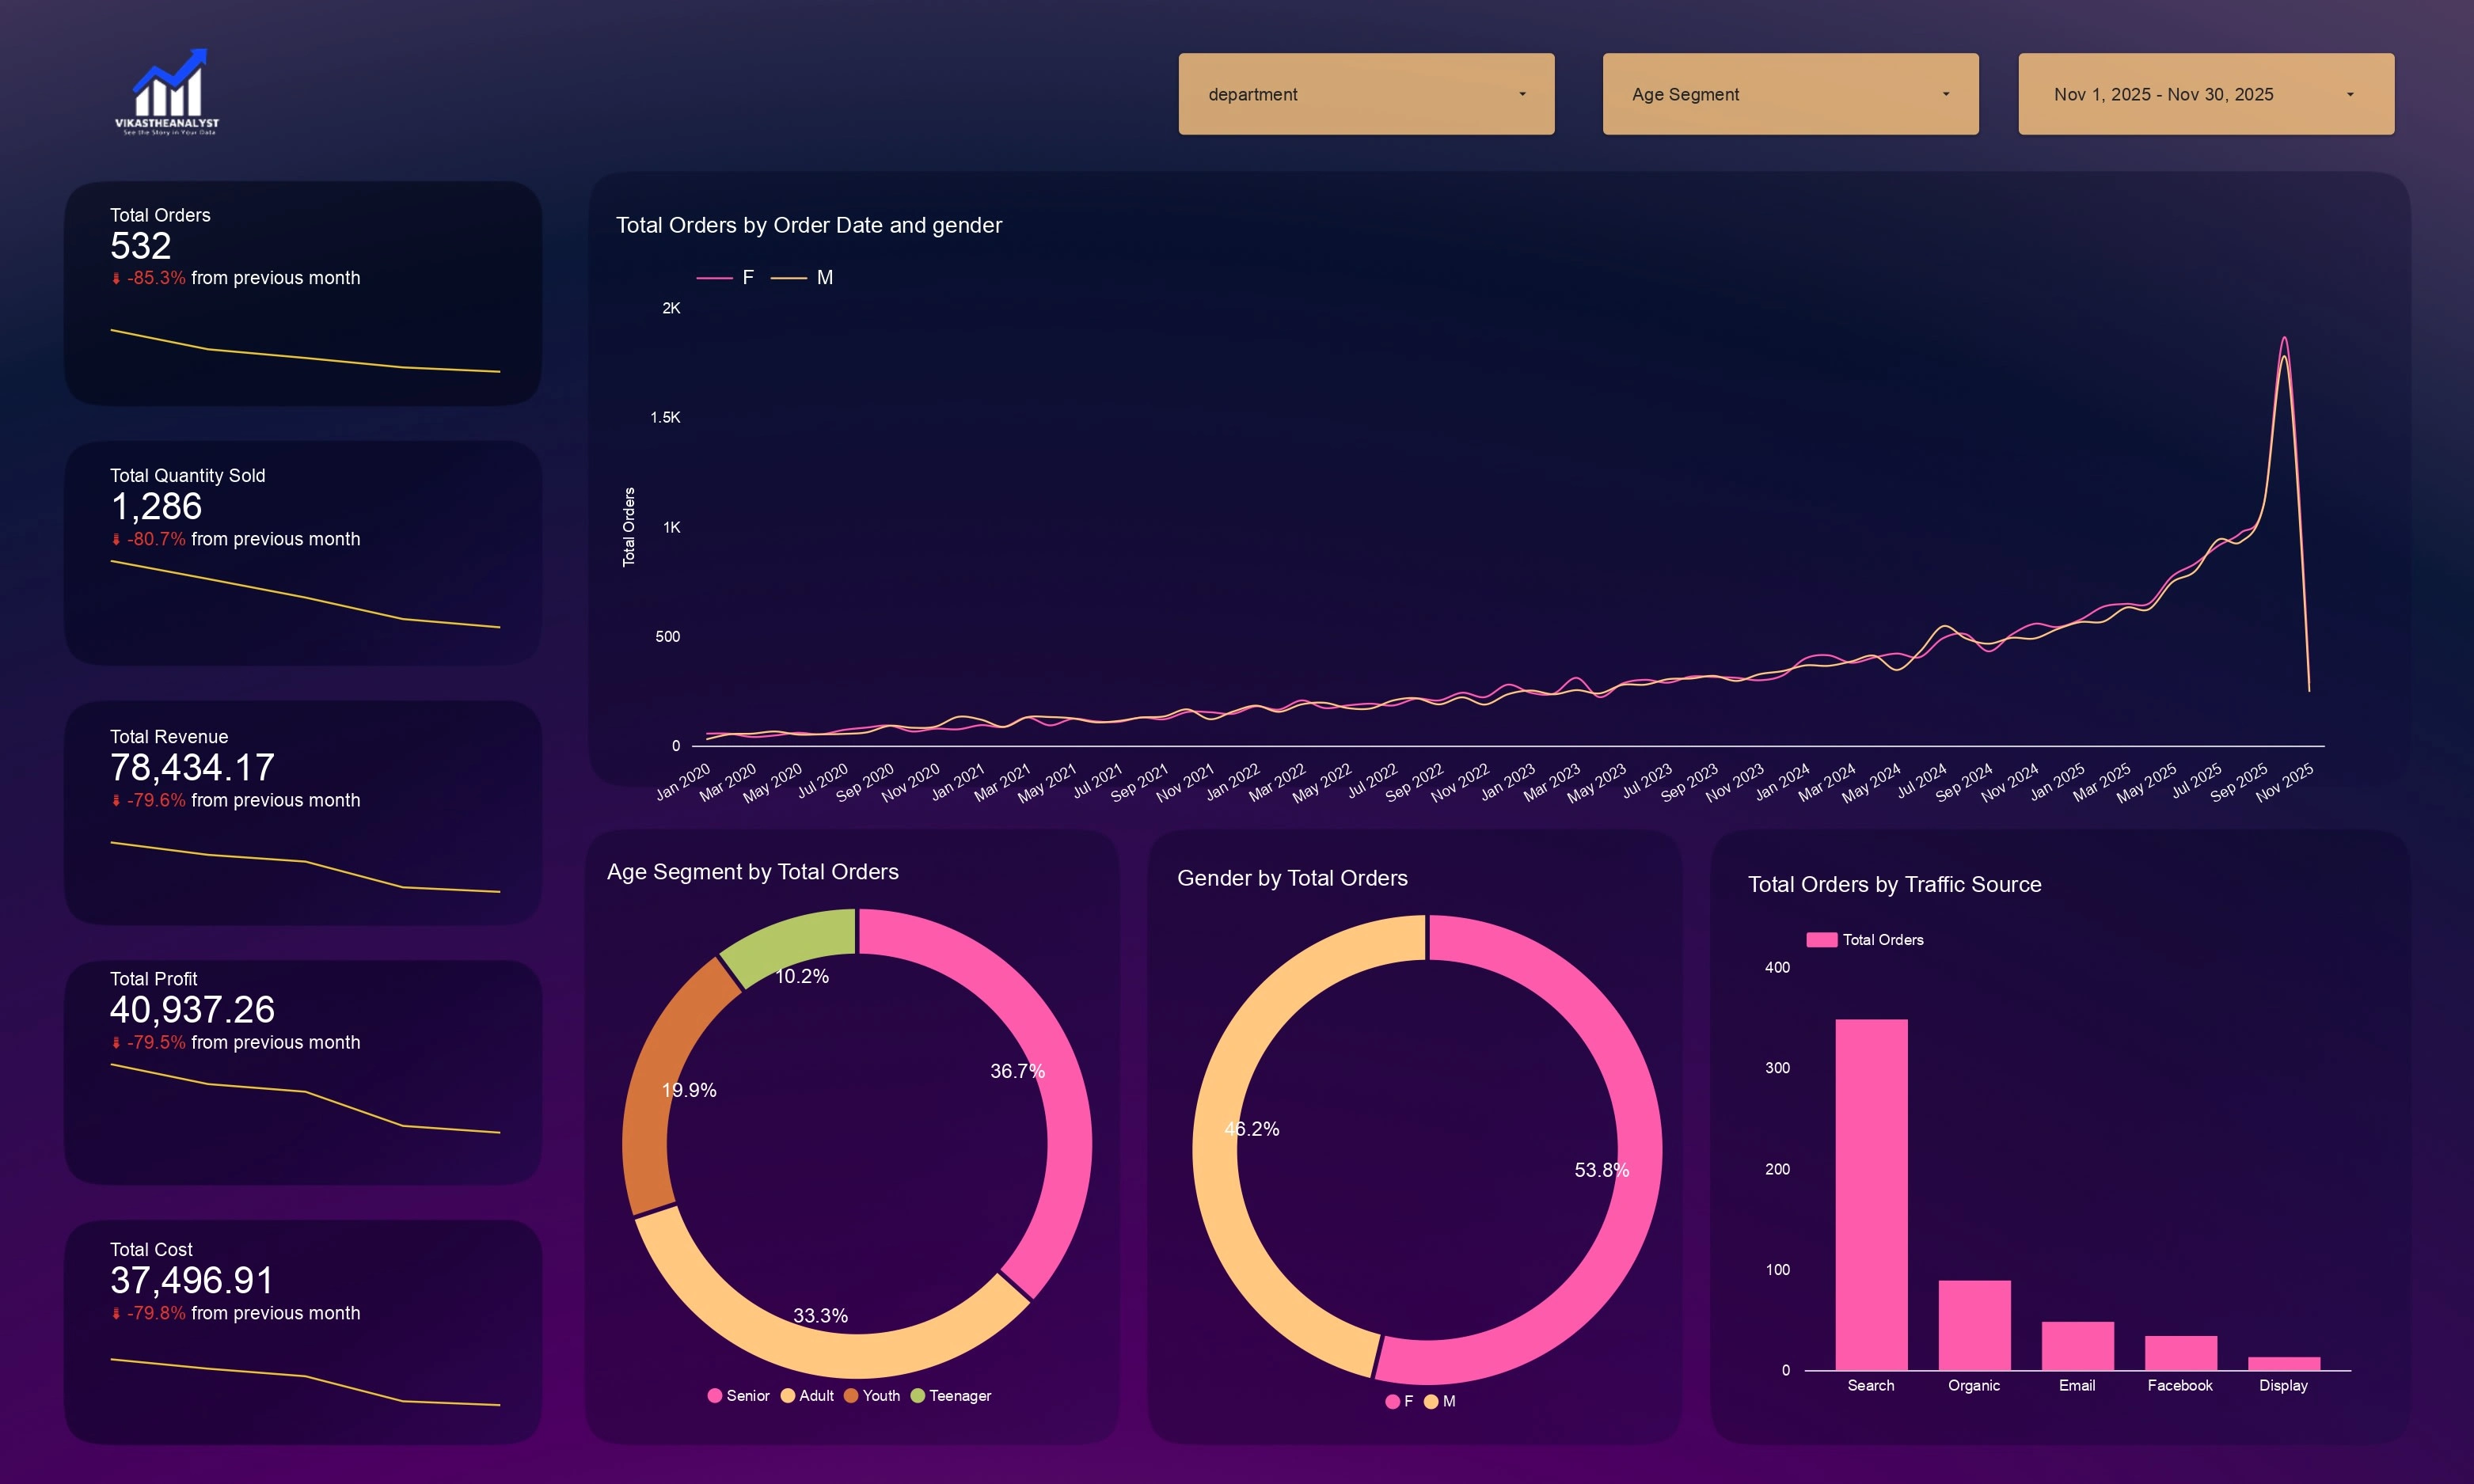This screenshot has width=2474, height=1484.
Task: Click the Adult legend dot icon
Action: tap(788, 1396)
